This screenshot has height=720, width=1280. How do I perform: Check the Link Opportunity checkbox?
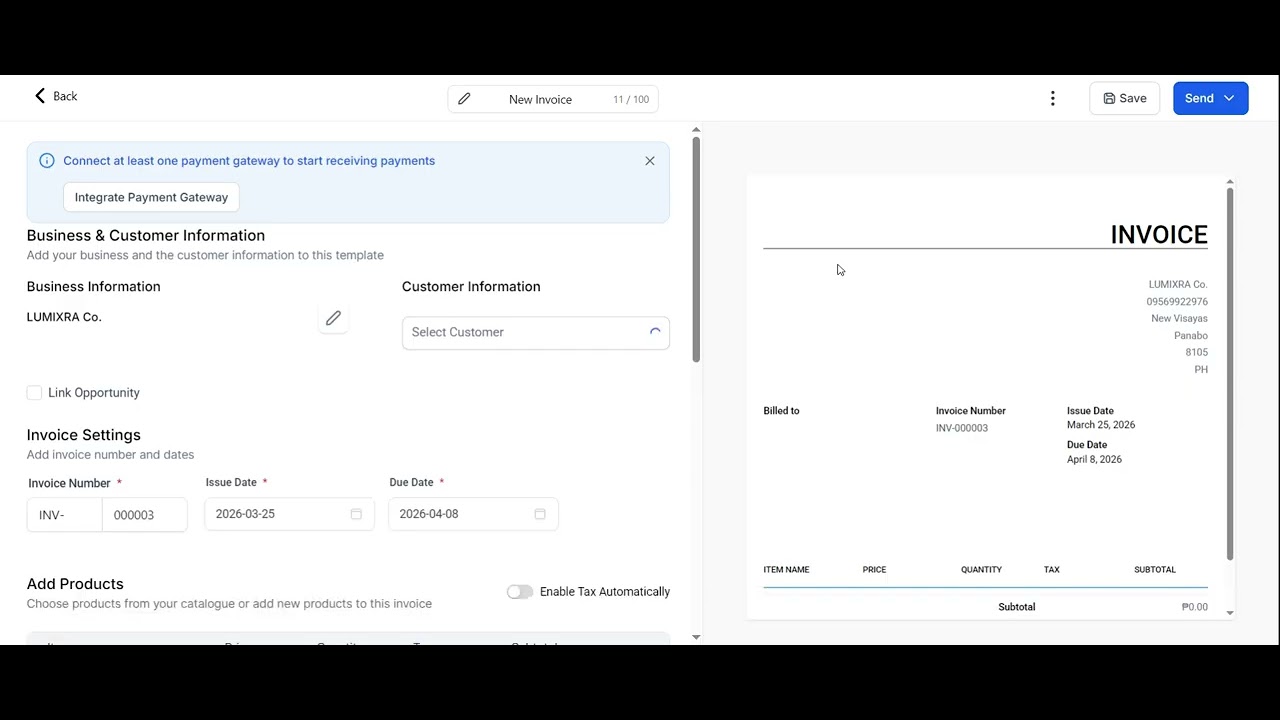click(35, 393)
